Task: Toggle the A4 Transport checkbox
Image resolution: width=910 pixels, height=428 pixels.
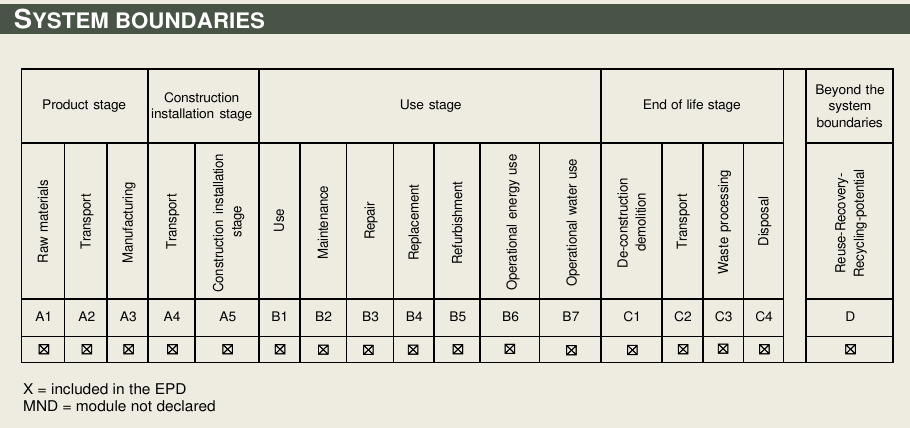Action: tap(172, 349)
